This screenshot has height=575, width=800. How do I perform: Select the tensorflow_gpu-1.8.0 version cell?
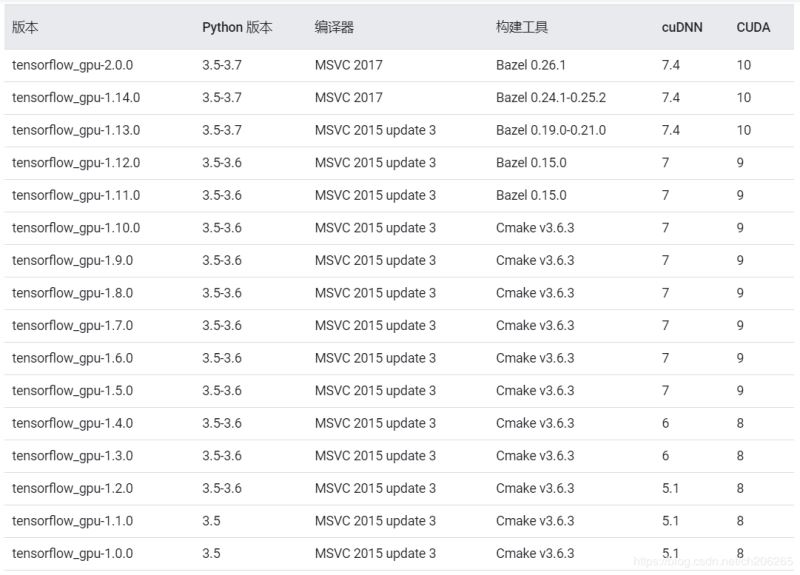point(72,293)
